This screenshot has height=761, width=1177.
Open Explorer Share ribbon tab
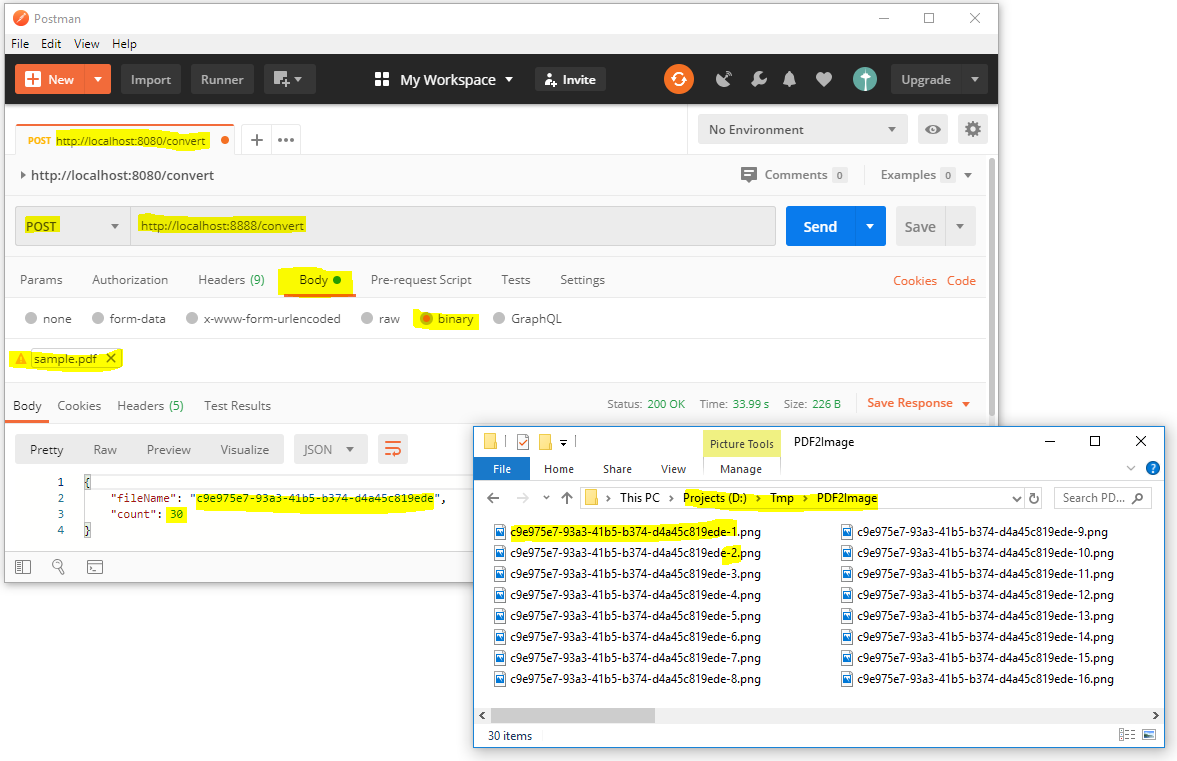click(617, 468)
